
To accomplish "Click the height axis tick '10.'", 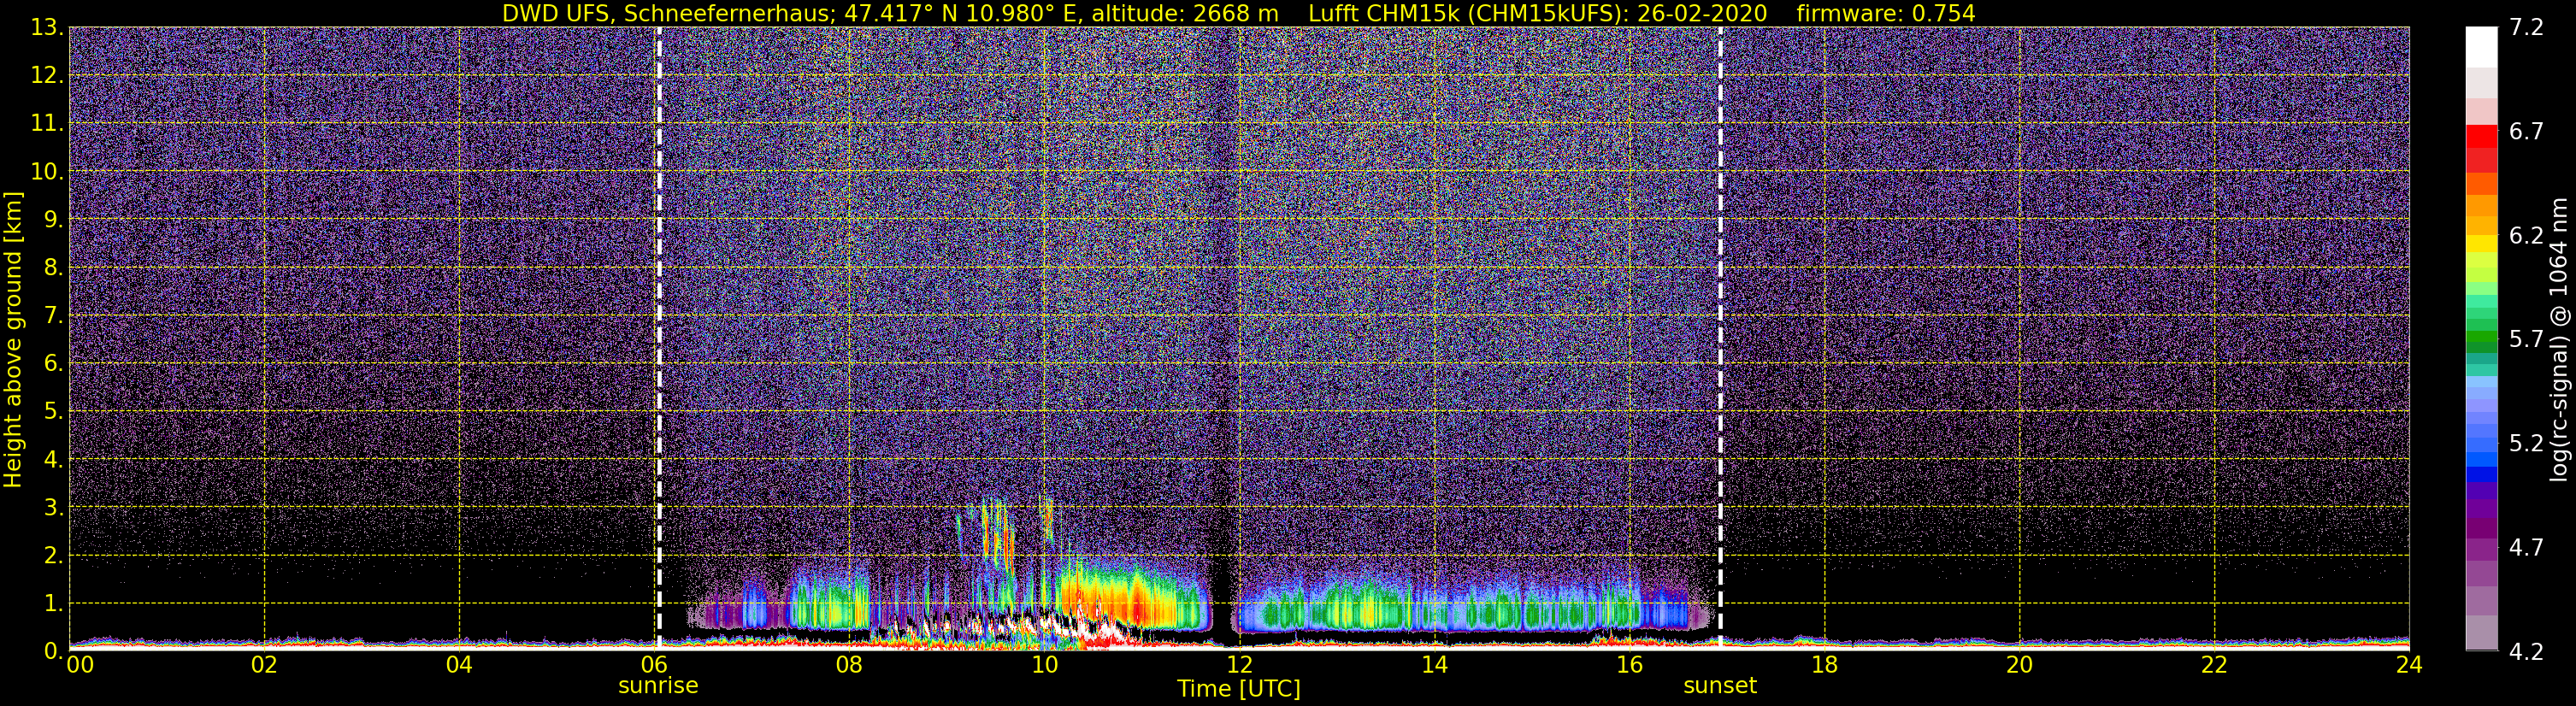I will (47, 172).
